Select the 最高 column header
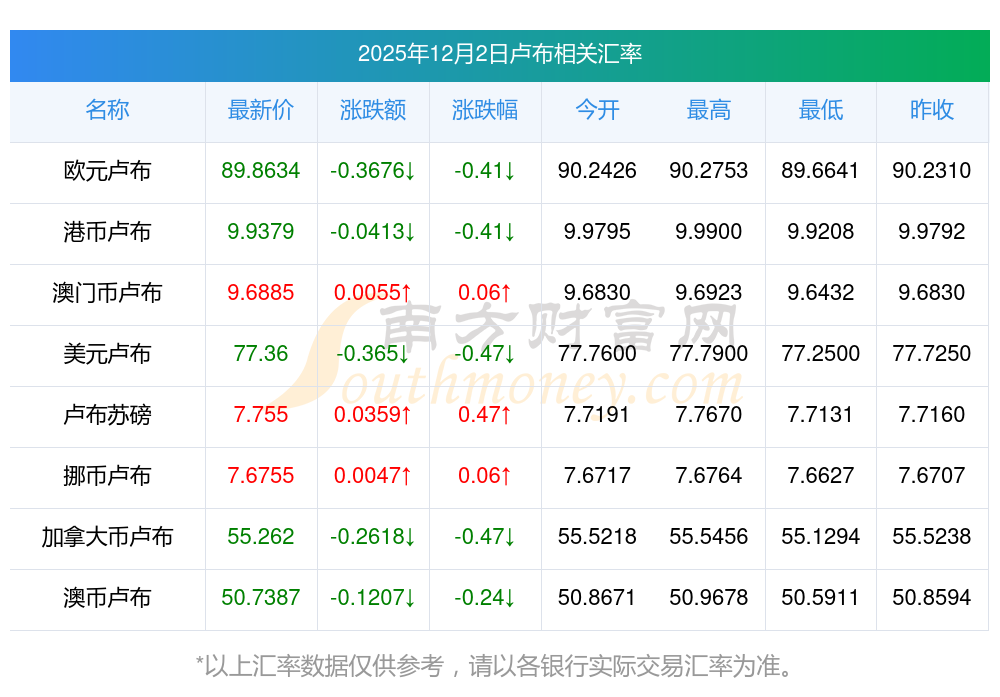Viewport: 1000px width, 697px height. click(709, 110)
